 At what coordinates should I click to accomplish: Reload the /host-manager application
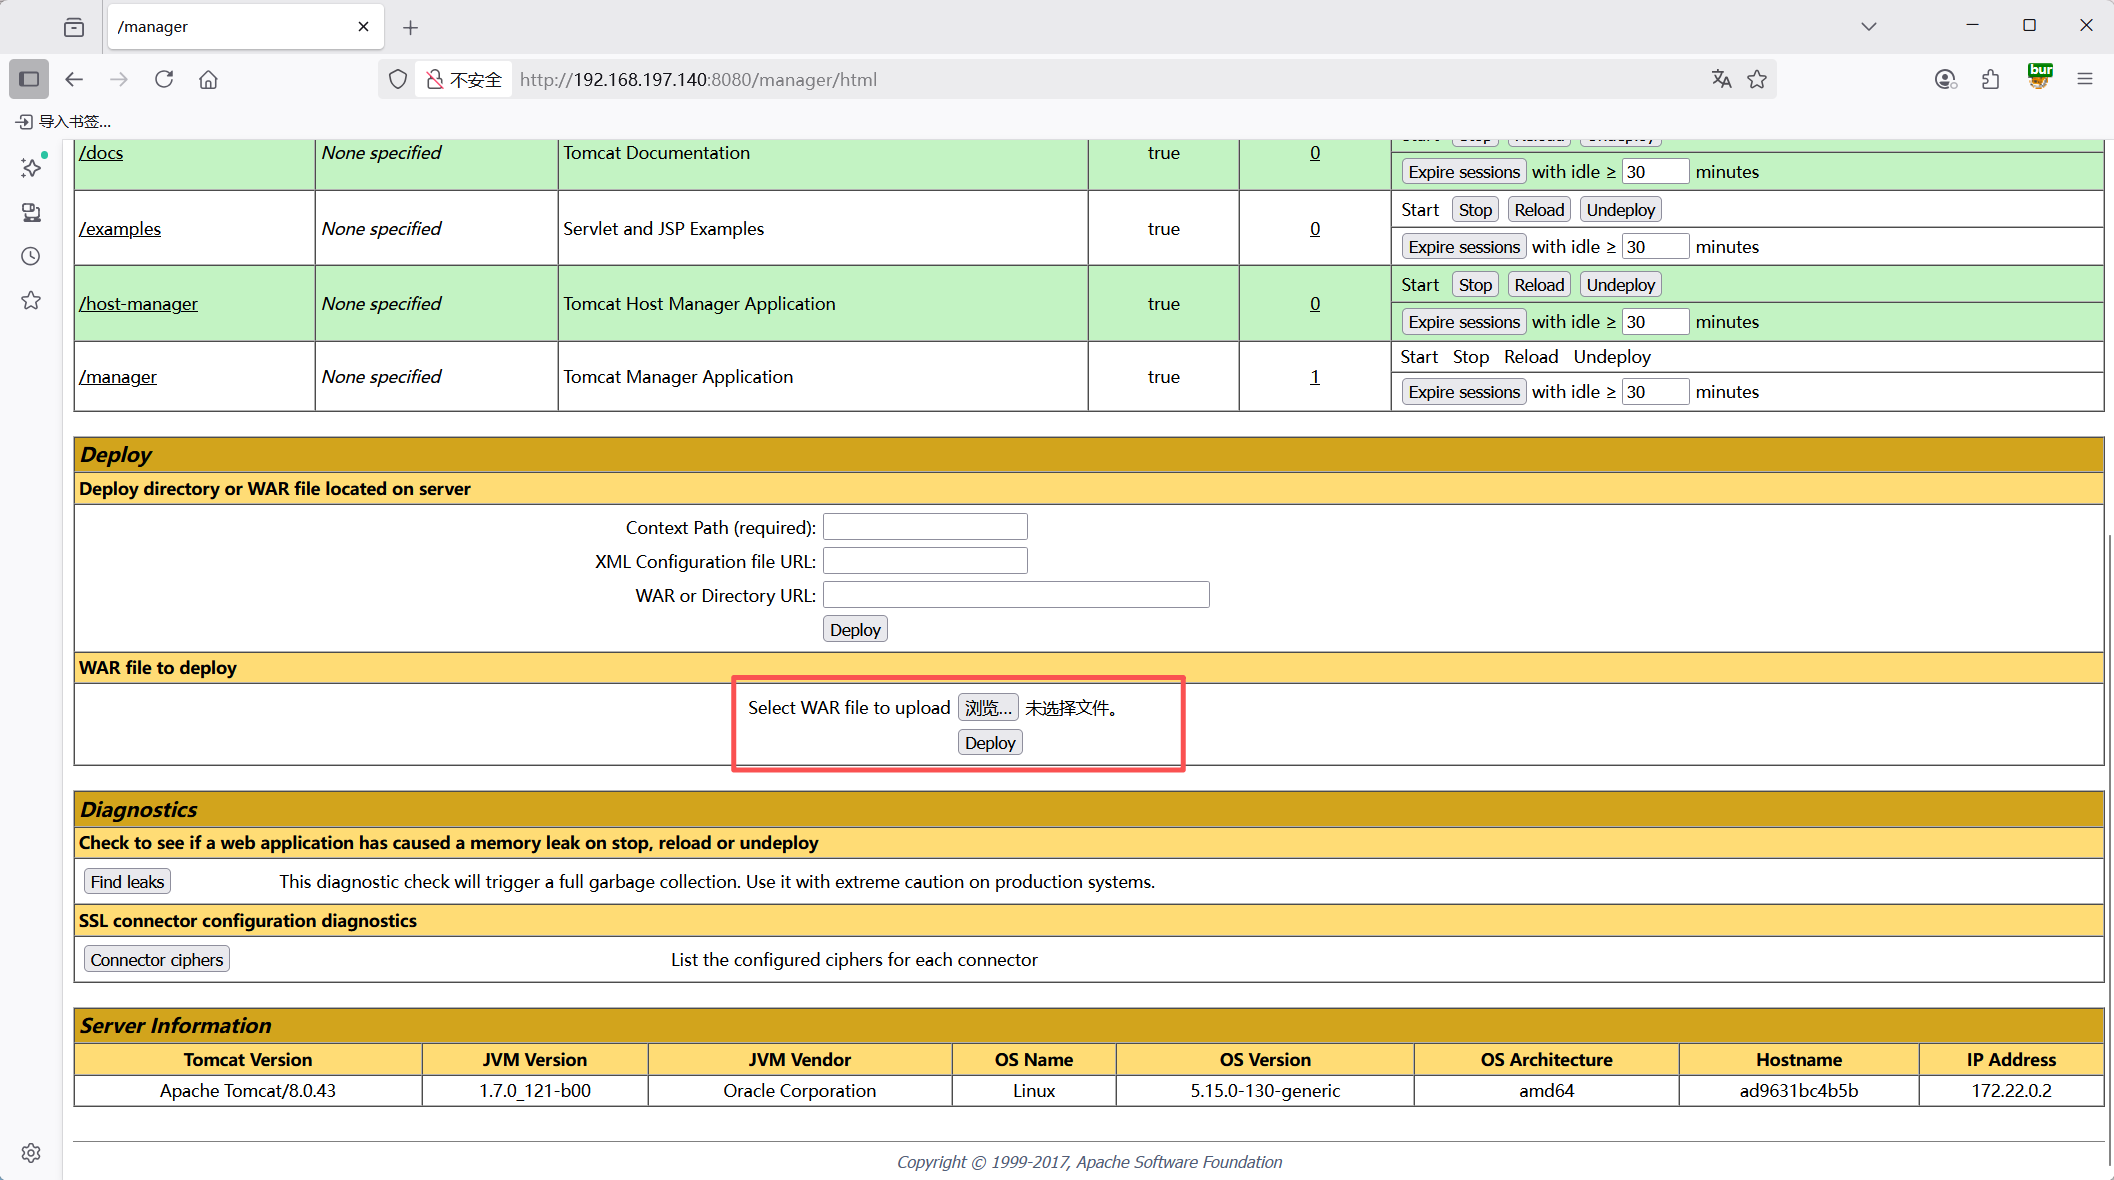(1539, 285)
